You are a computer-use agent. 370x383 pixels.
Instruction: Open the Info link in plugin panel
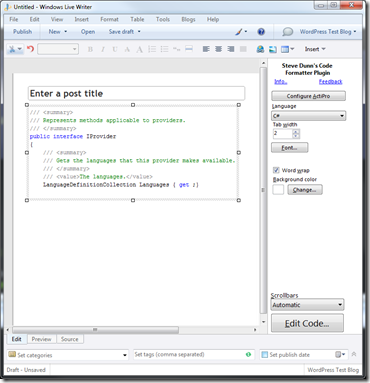pos(281,82)
